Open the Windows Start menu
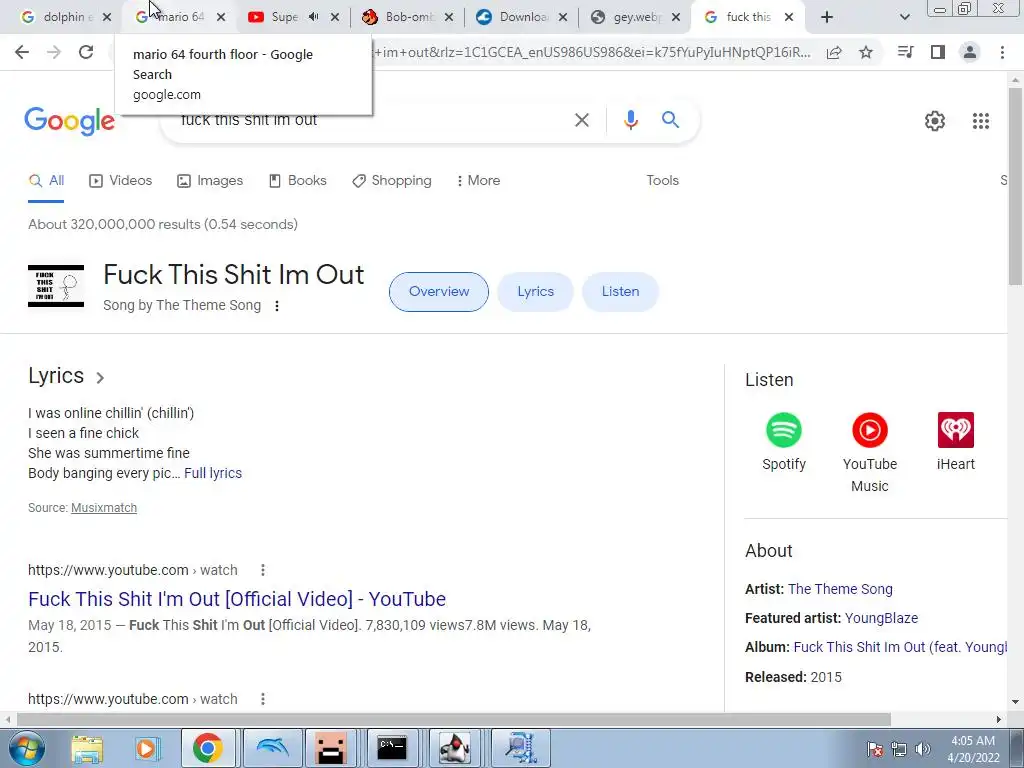 coord(25,748)
